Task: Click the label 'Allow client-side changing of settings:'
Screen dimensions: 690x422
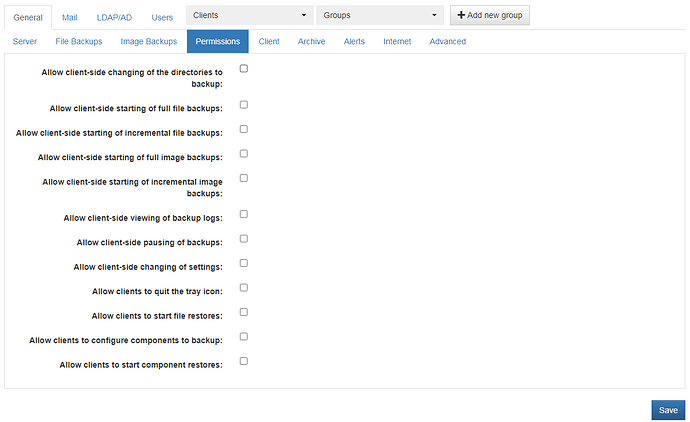Action: pyautogui.click(x=148, y=267)
